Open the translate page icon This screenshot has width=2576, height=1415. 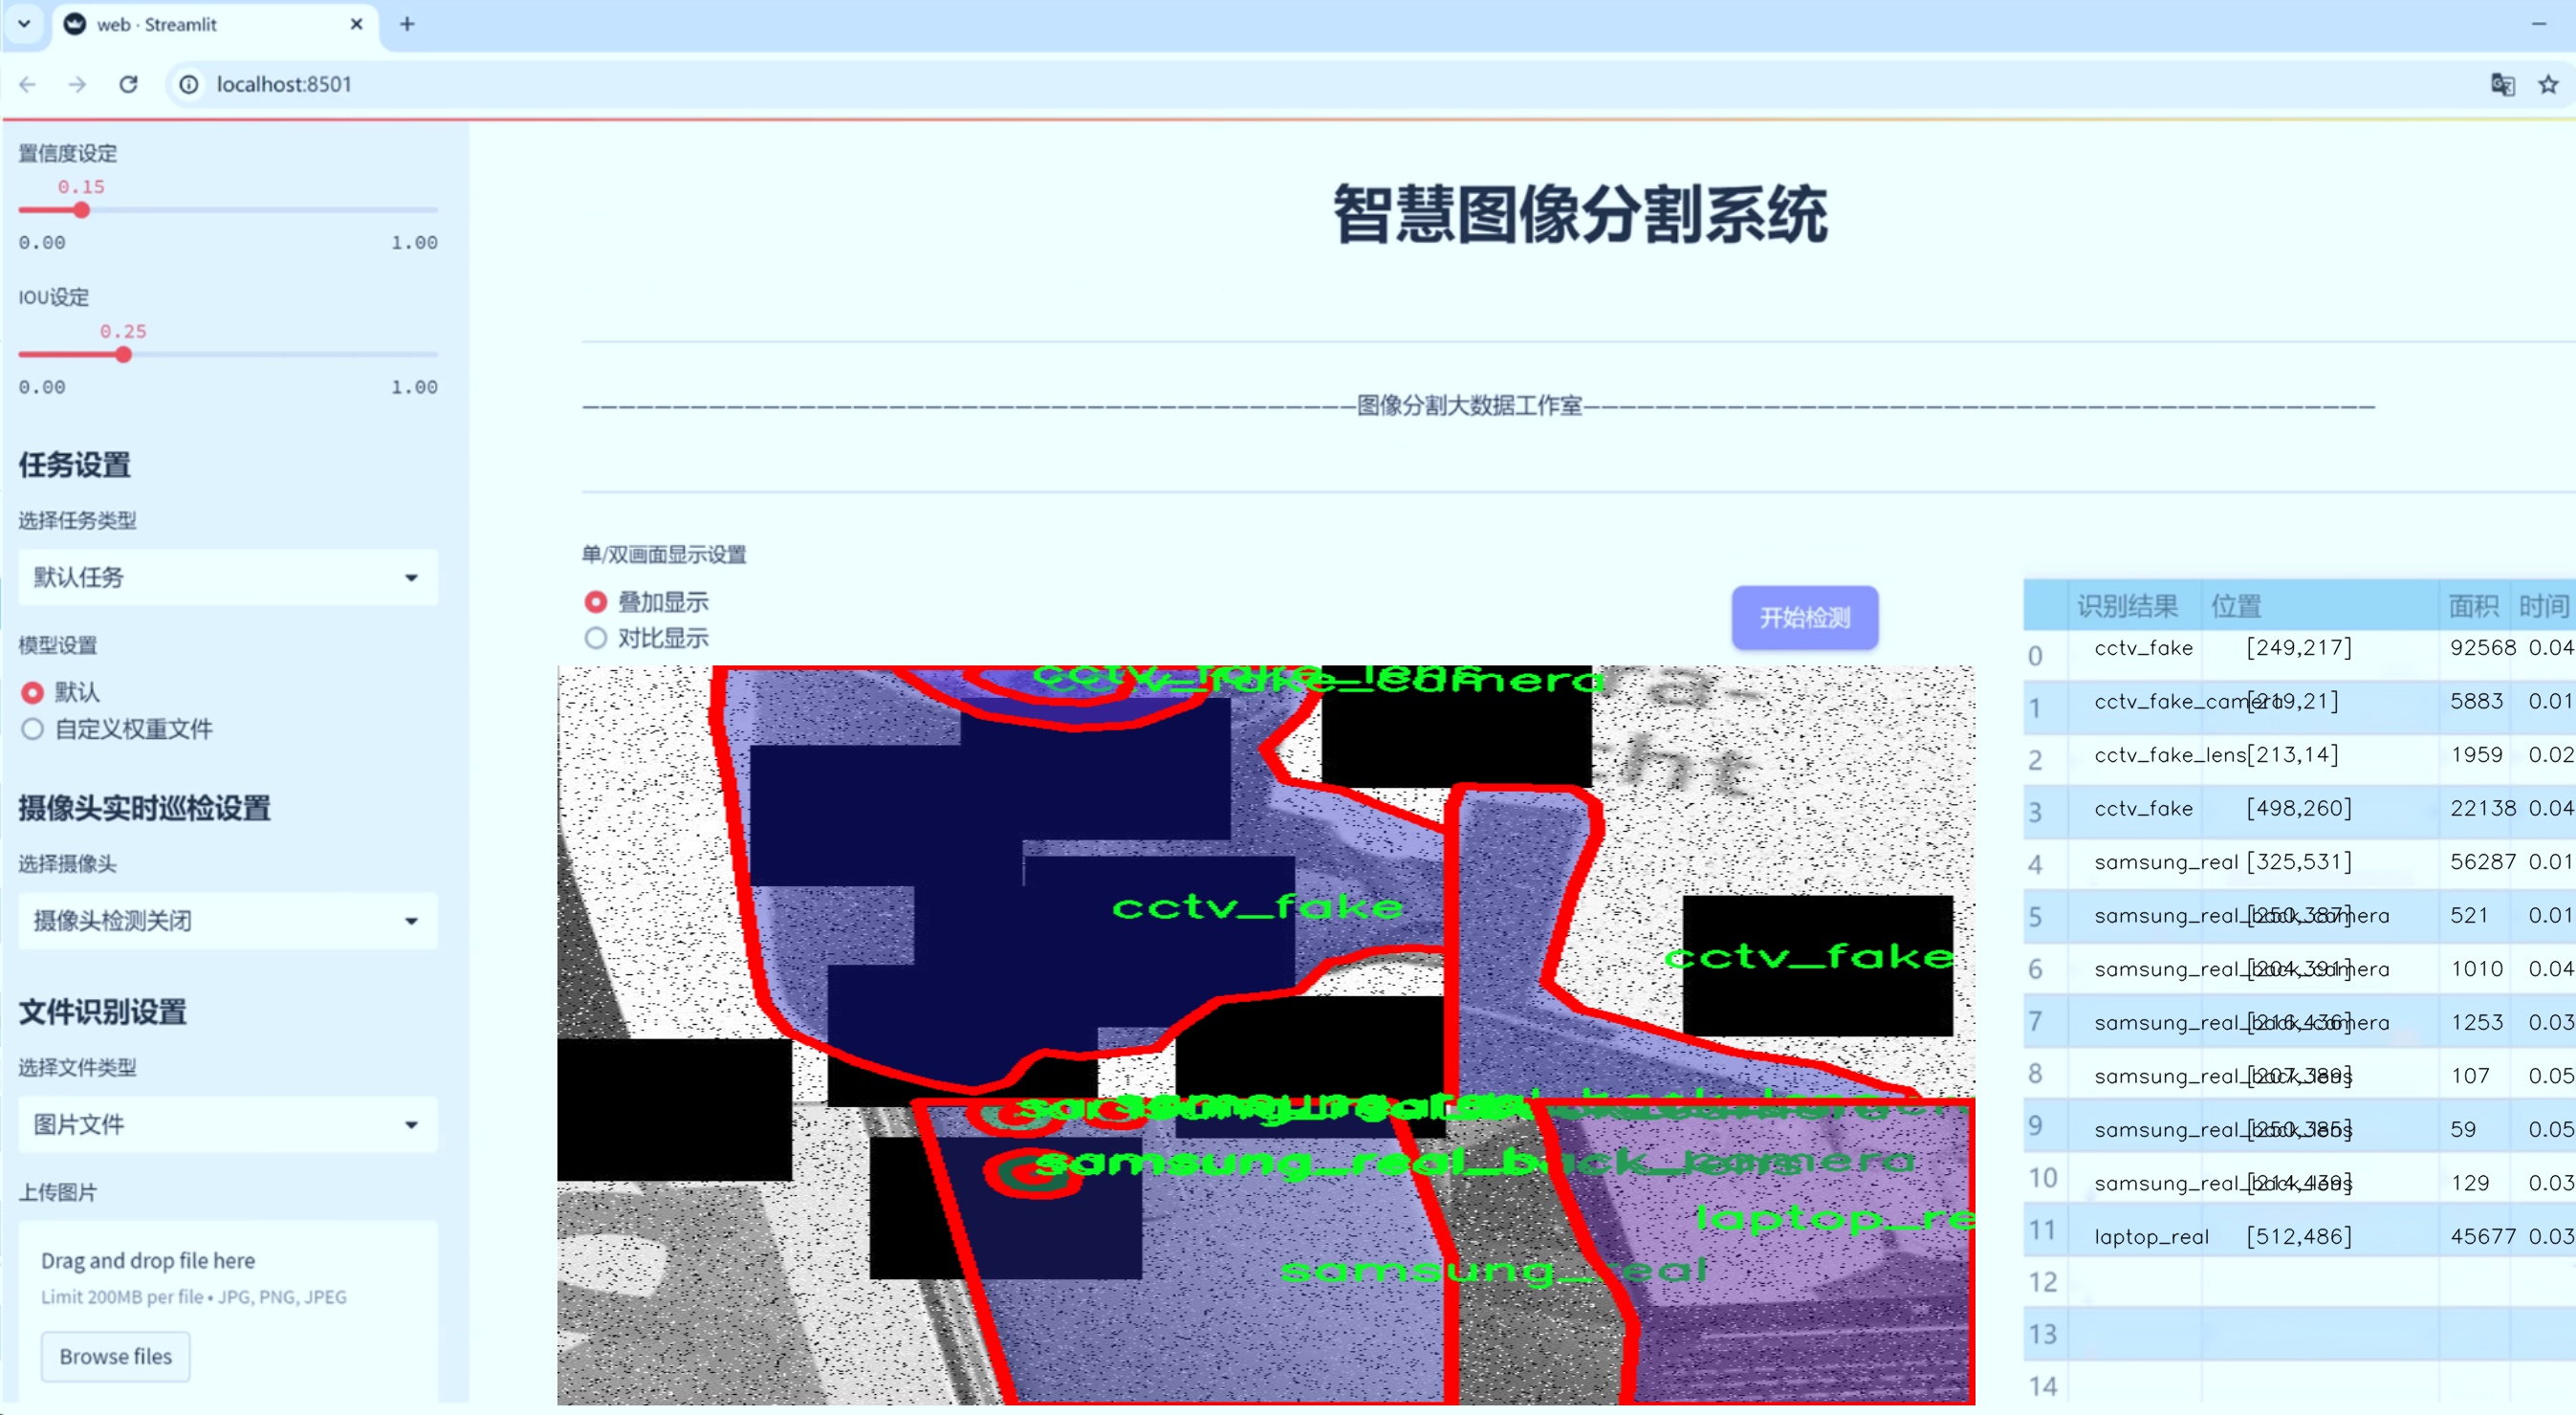(2502, 85)
